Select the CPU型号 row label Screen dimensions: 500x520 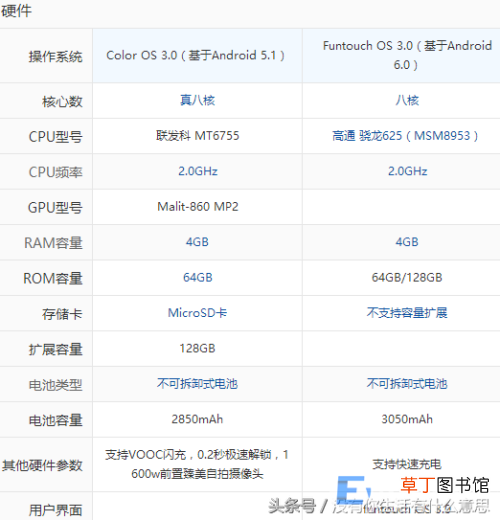[55, 137]
